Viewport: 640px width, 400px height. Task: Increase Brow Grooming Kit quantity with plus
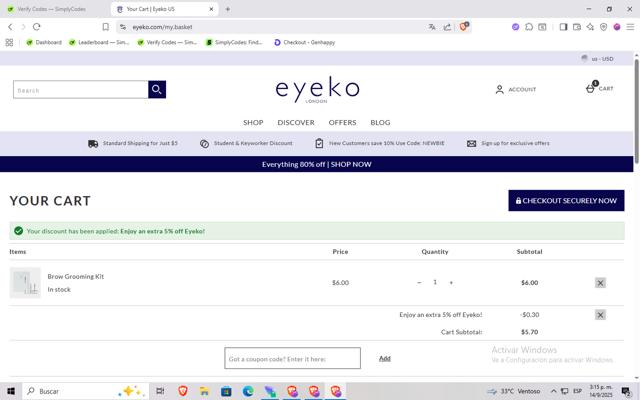(x=451, y=282)
